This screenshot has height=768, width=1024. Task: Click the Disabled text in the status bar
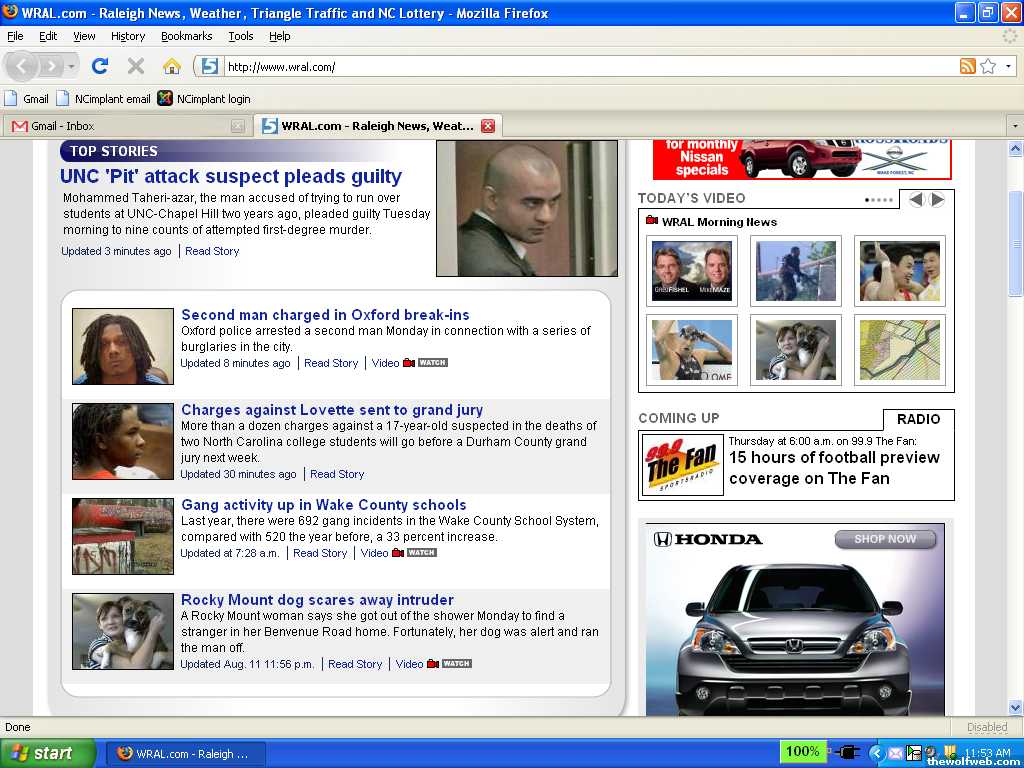(987, 728)
